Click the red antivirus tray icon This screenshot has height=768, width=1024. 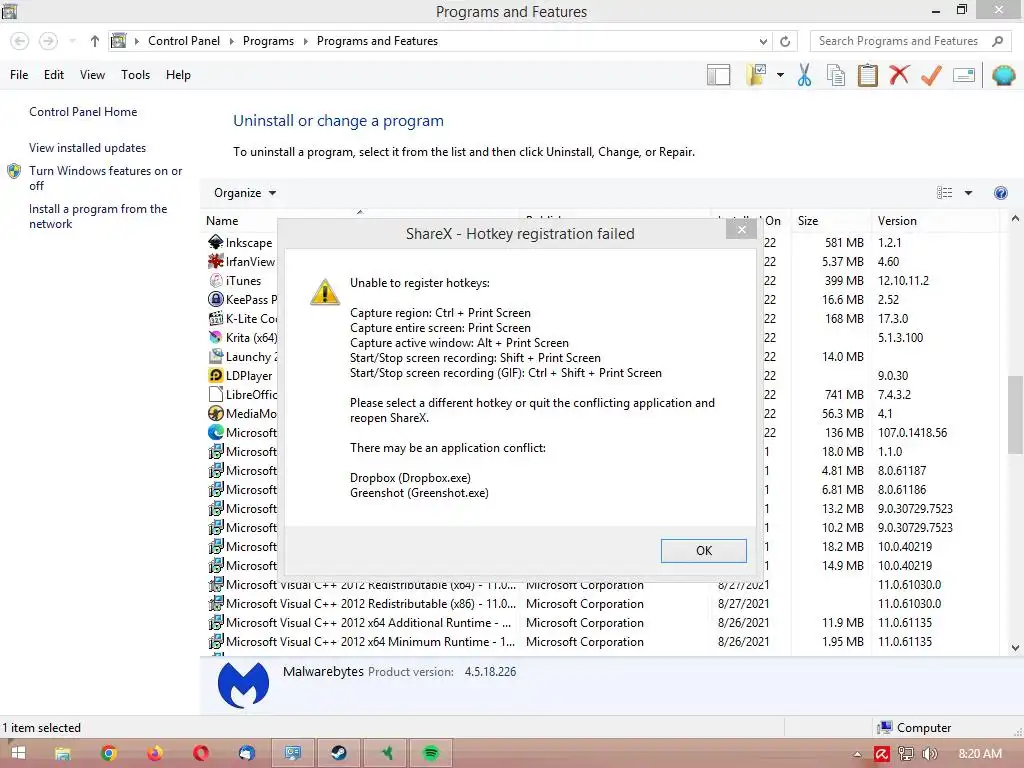(x=882, y=754)
